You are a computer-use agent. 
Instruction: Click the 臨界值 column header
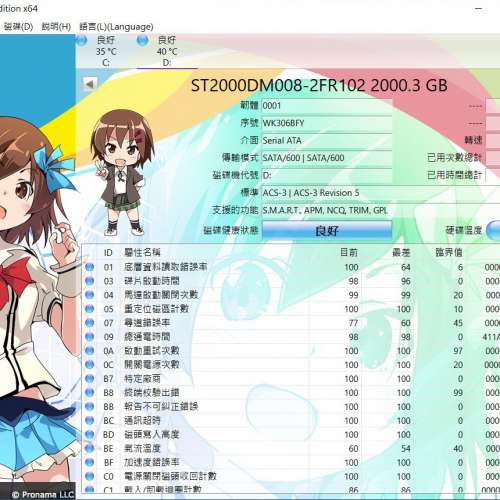pyautogui.click(x=449, y=252)
